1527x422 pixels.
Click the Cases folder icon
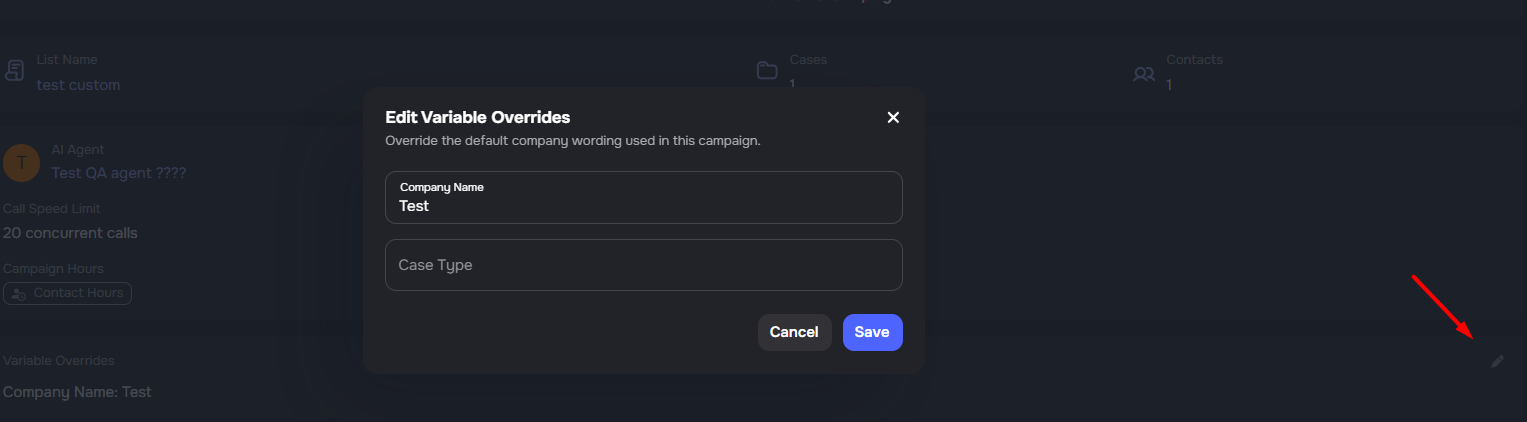[767, 71]
